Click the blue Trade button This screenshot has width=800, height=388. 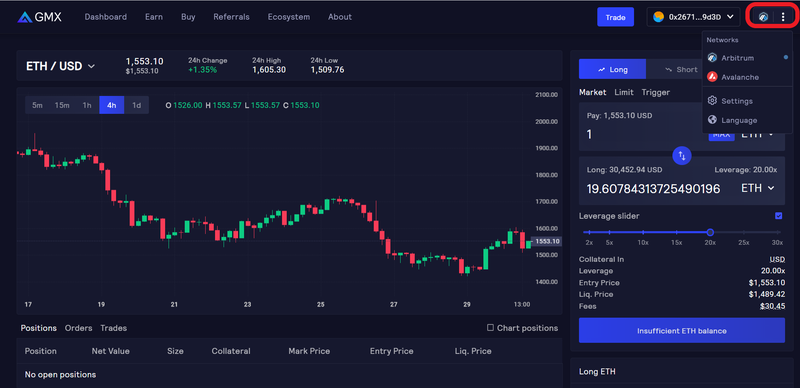(x=615, y=17)
